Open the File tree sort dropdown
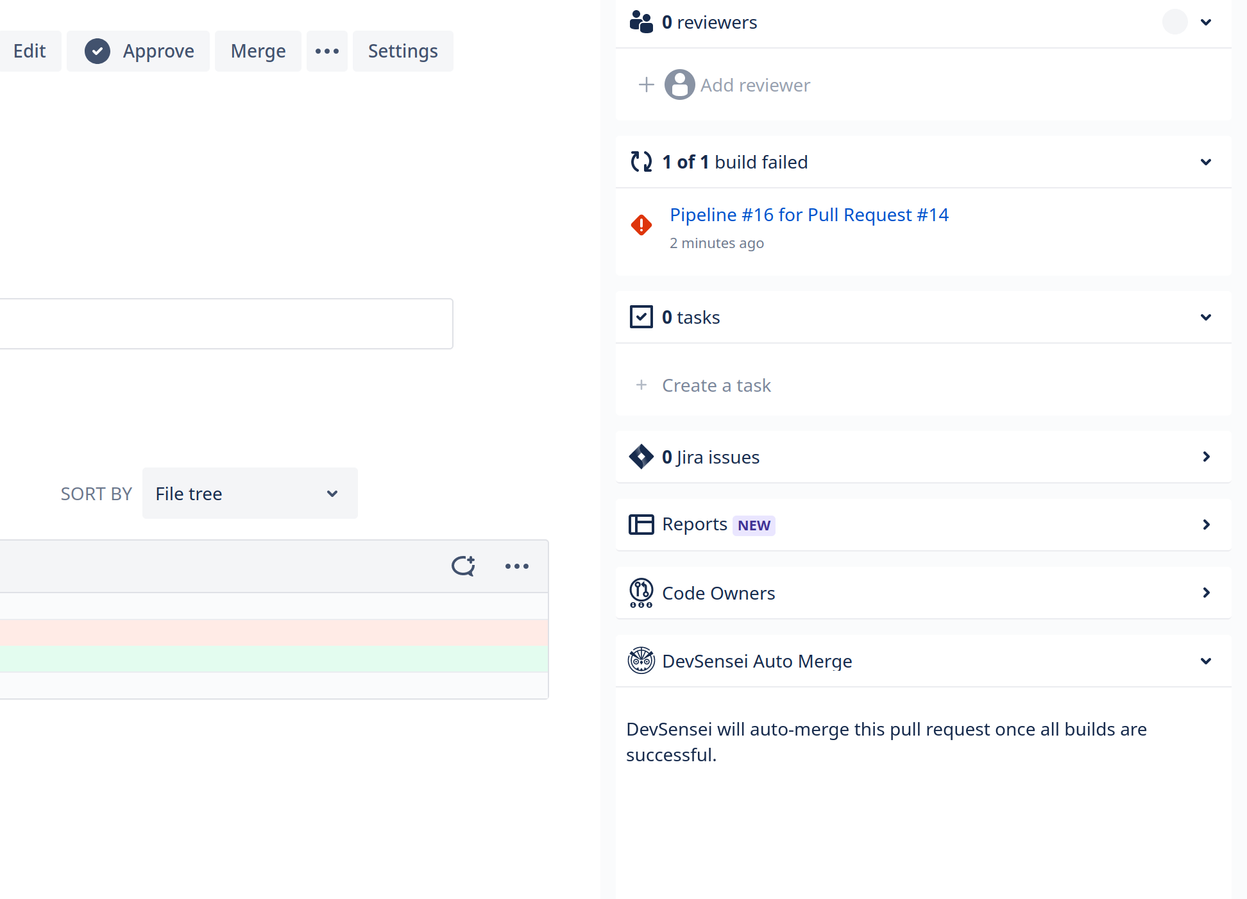This screenshot has width=1247, height=899. 249,493
